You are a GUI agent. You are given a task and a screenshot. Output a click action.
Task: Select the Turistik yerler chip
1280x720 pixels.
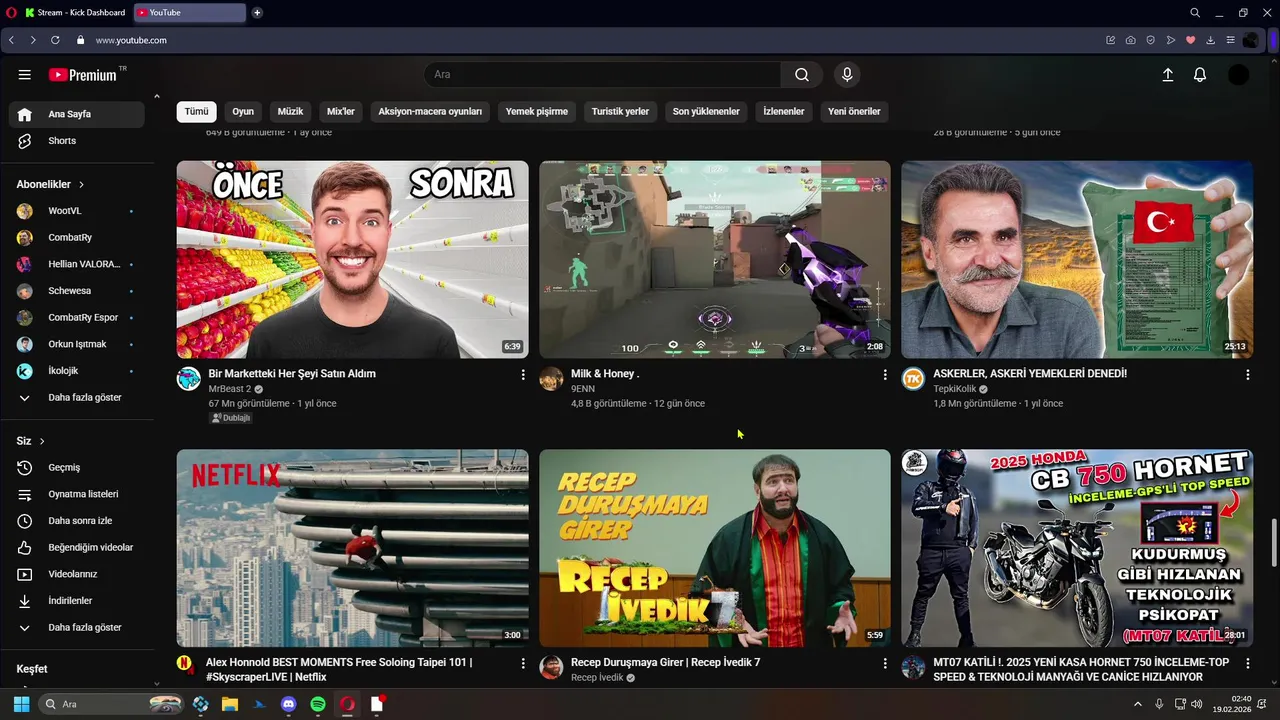click(620, 111)
